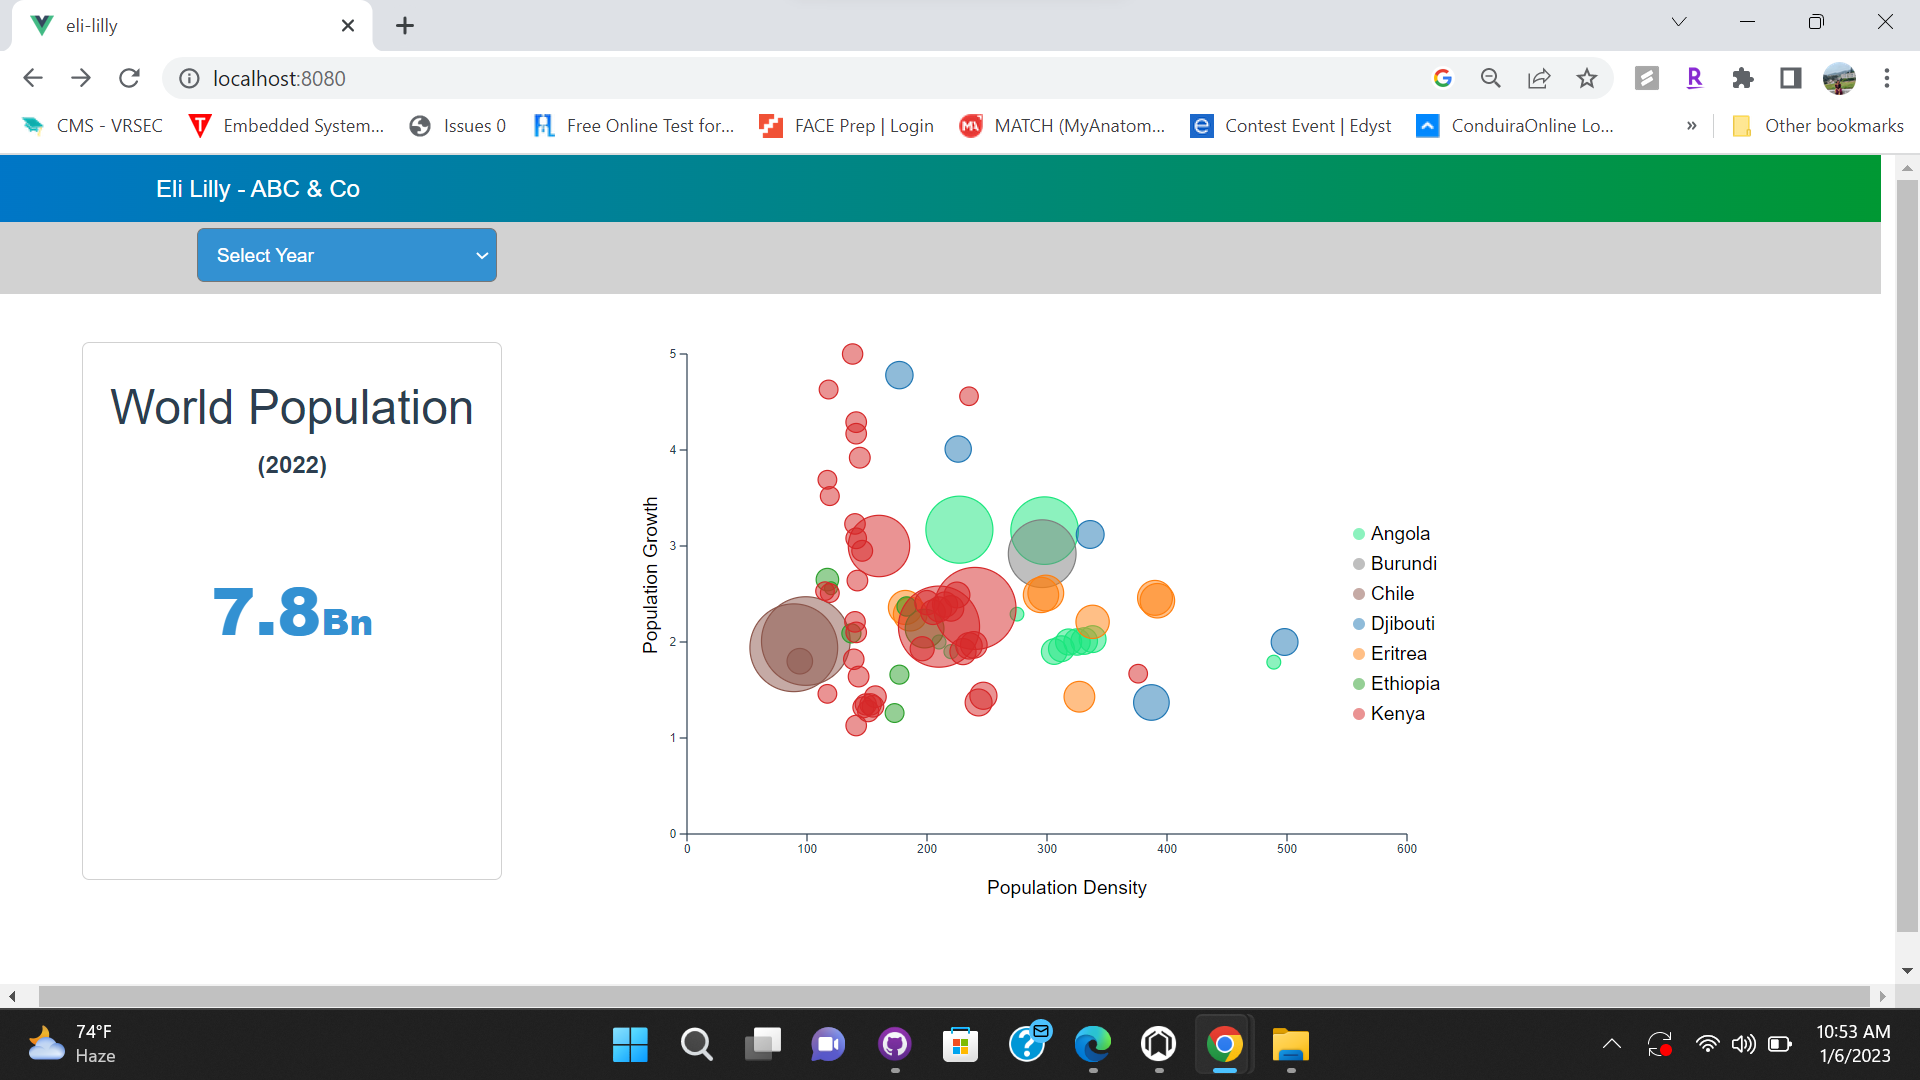Open the tab search chevron

click(x=1679, y=21)
